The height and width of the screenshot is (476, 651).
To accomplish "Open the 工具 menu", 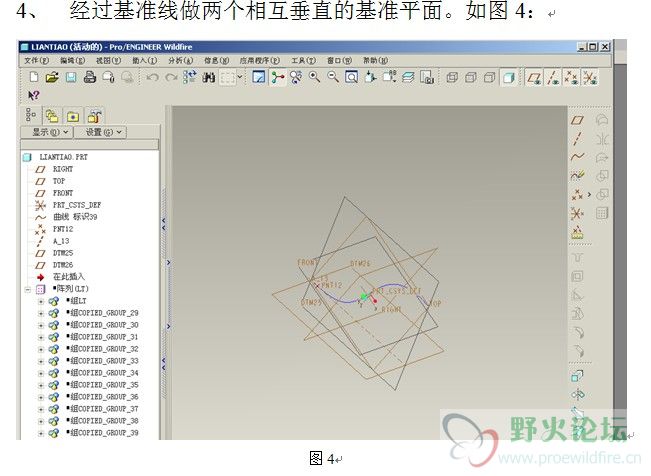I will pyautogui.click(x=303, y=61).
